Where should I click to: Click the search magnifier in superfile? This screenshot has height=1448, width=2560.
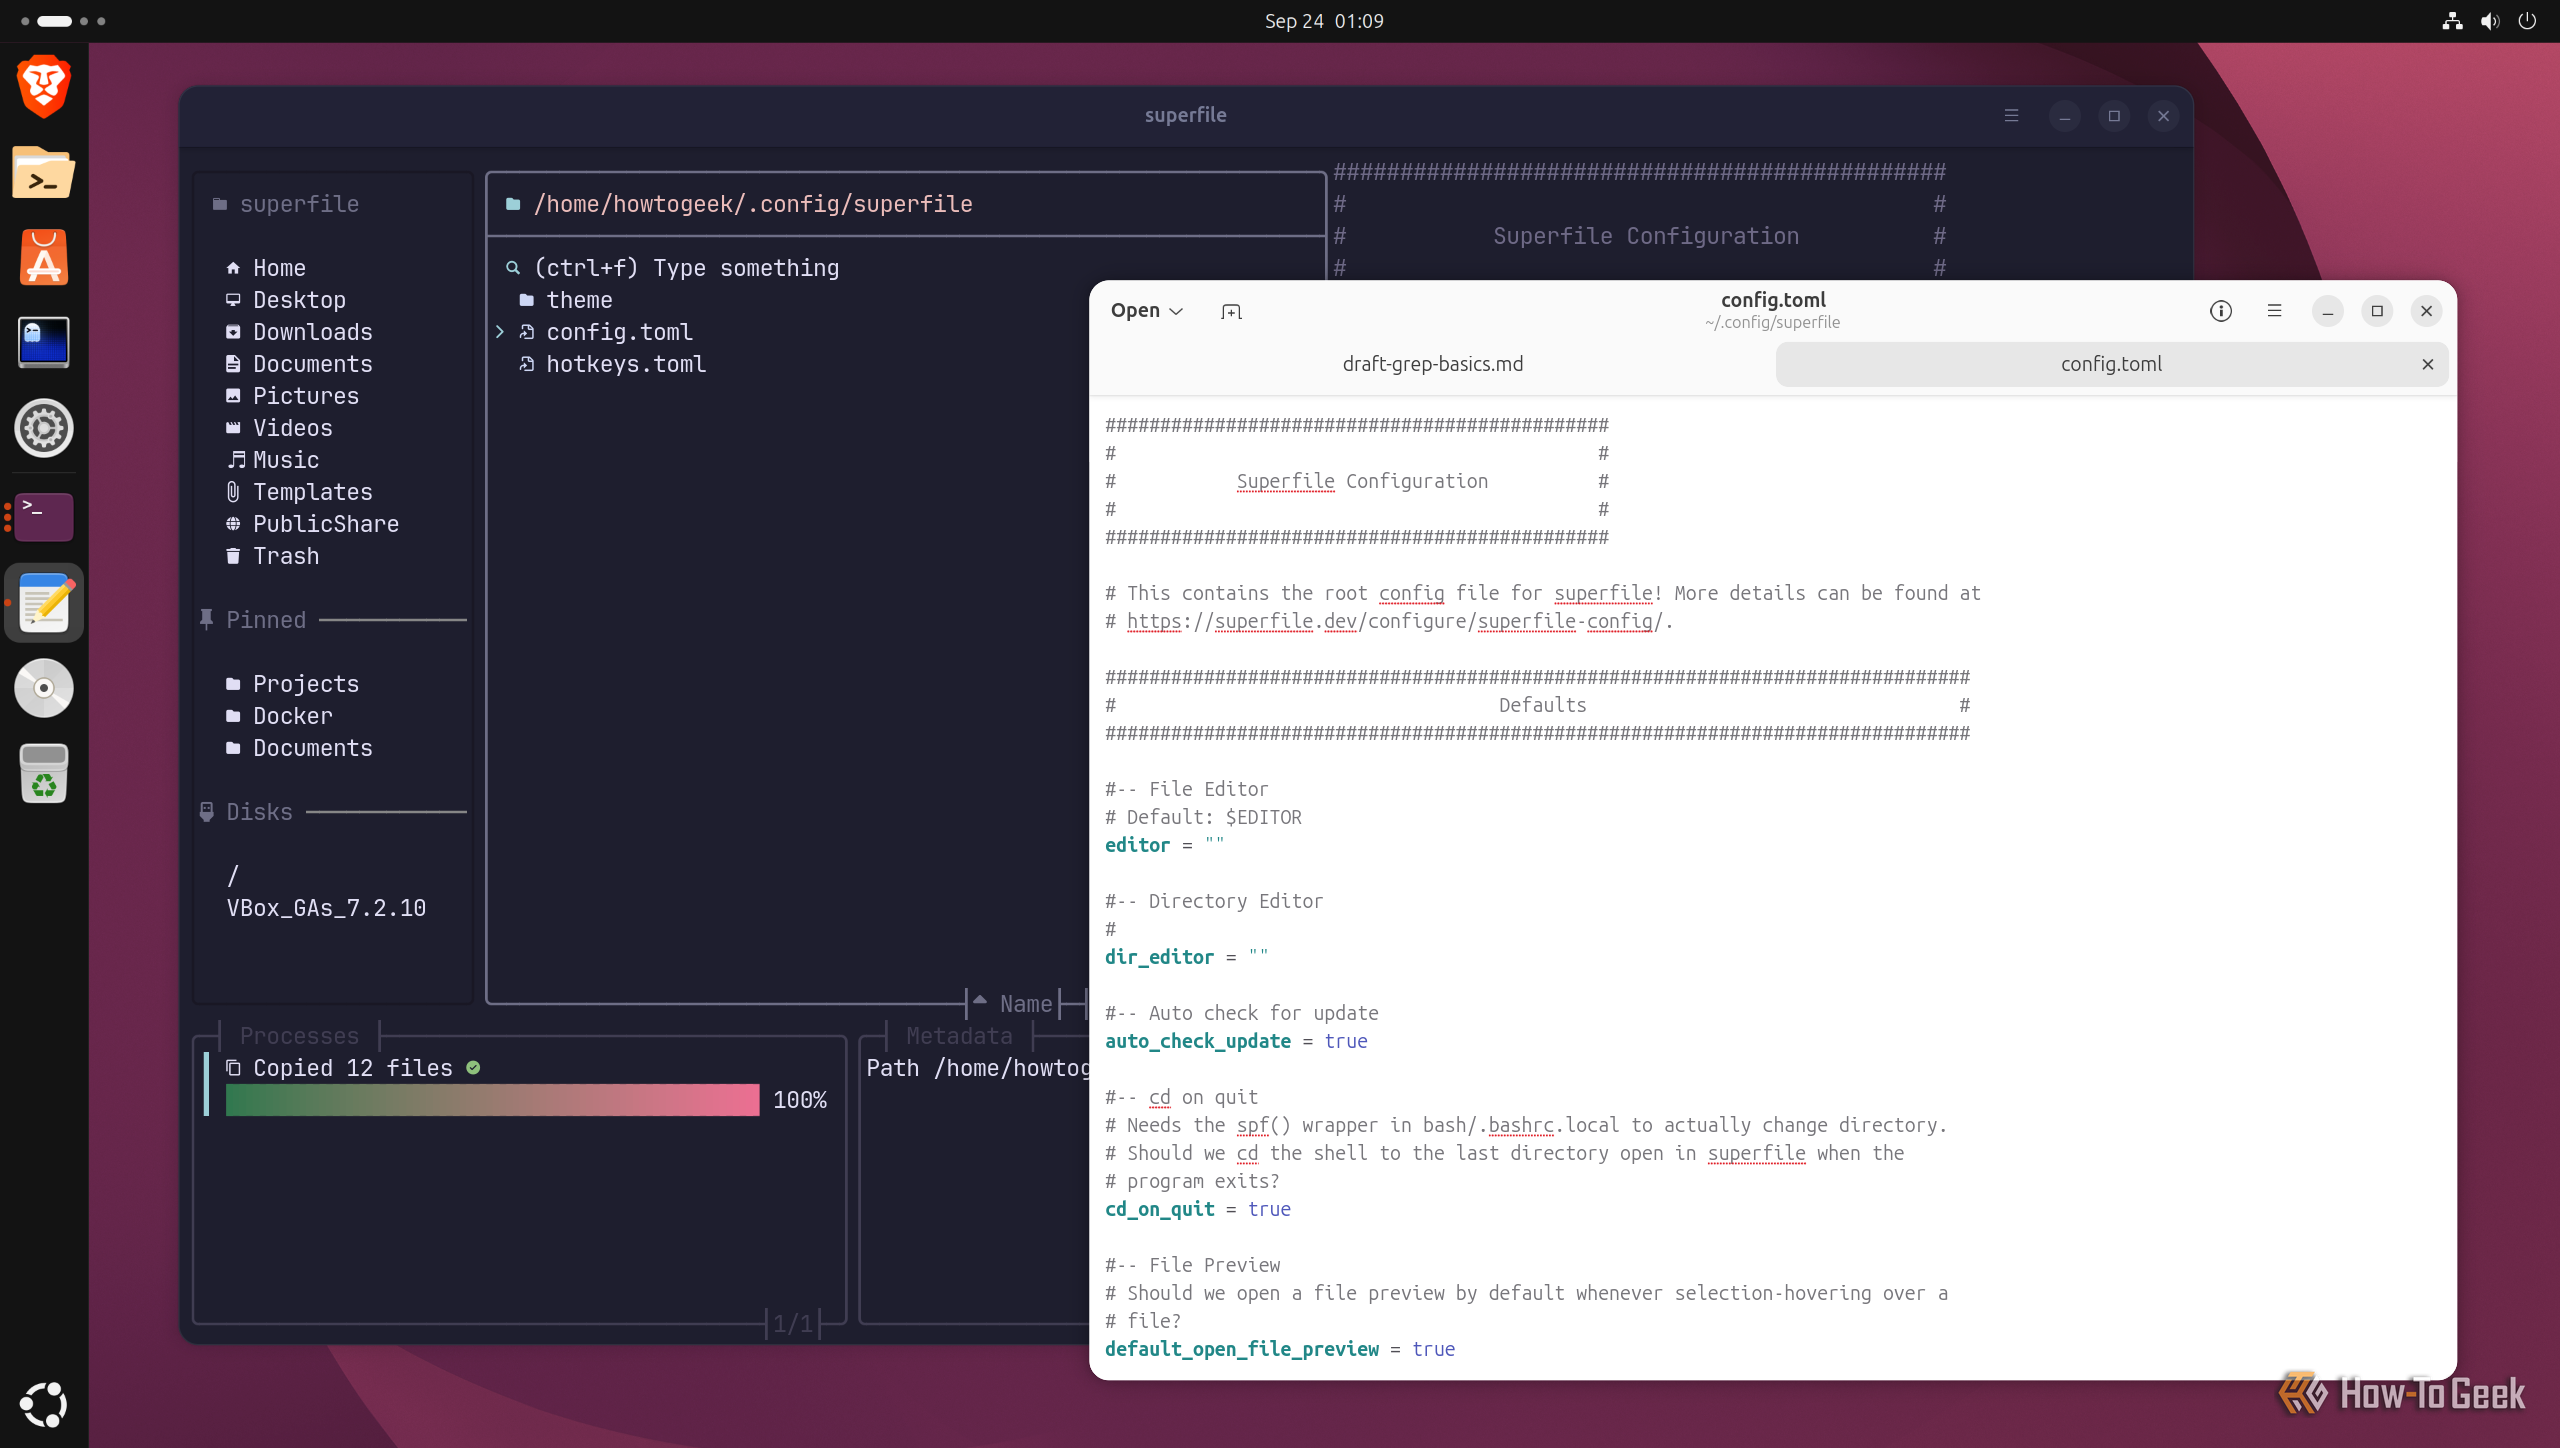(513, 268)
